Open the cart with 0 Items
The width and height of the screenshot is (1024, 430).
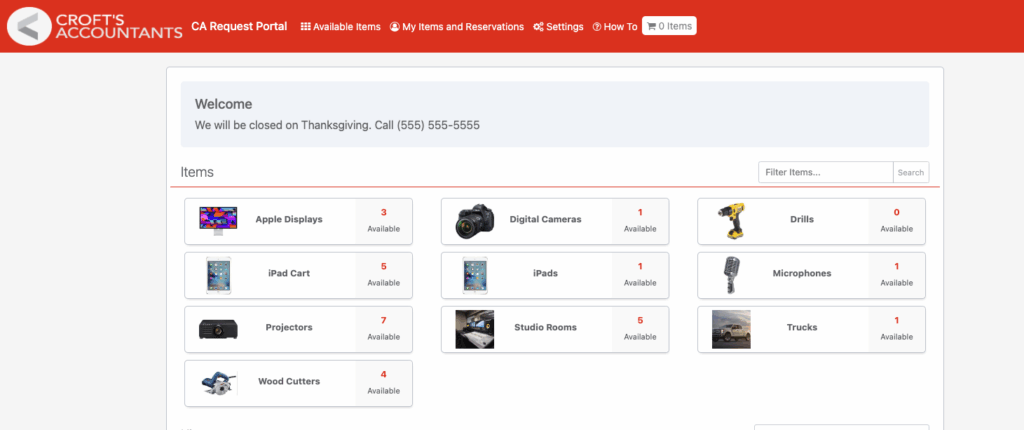[669, 27]
